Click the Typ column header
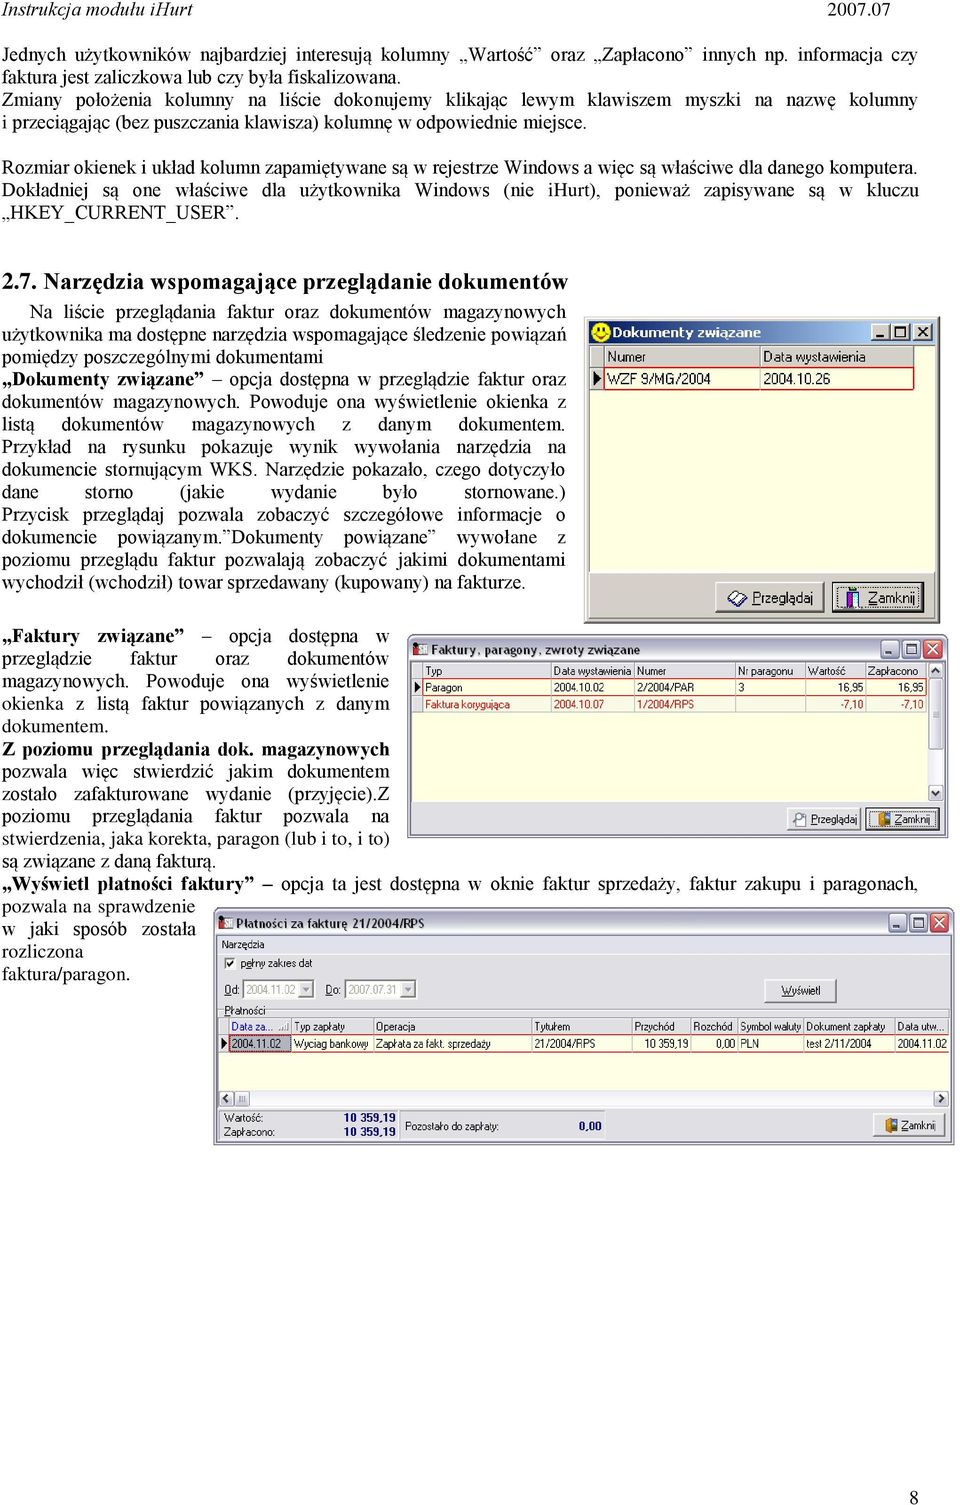Viewport: 960px width, 1505px height. coord(486,671)
